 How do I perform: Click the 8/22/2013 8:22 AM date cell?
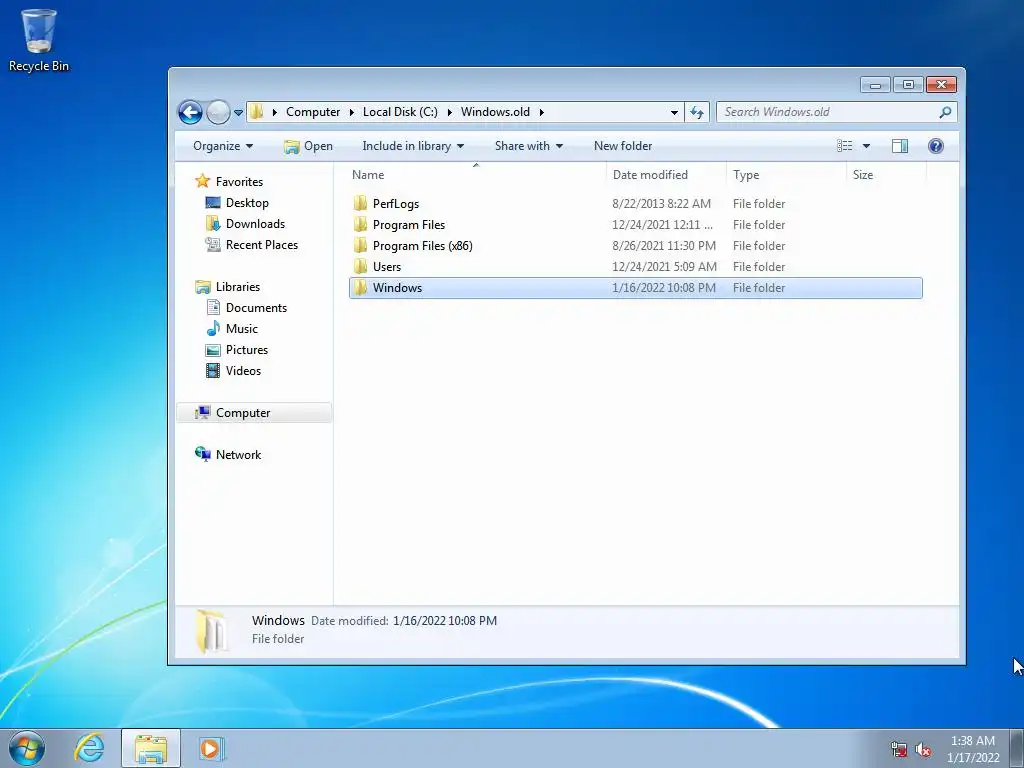click(662, 204)
